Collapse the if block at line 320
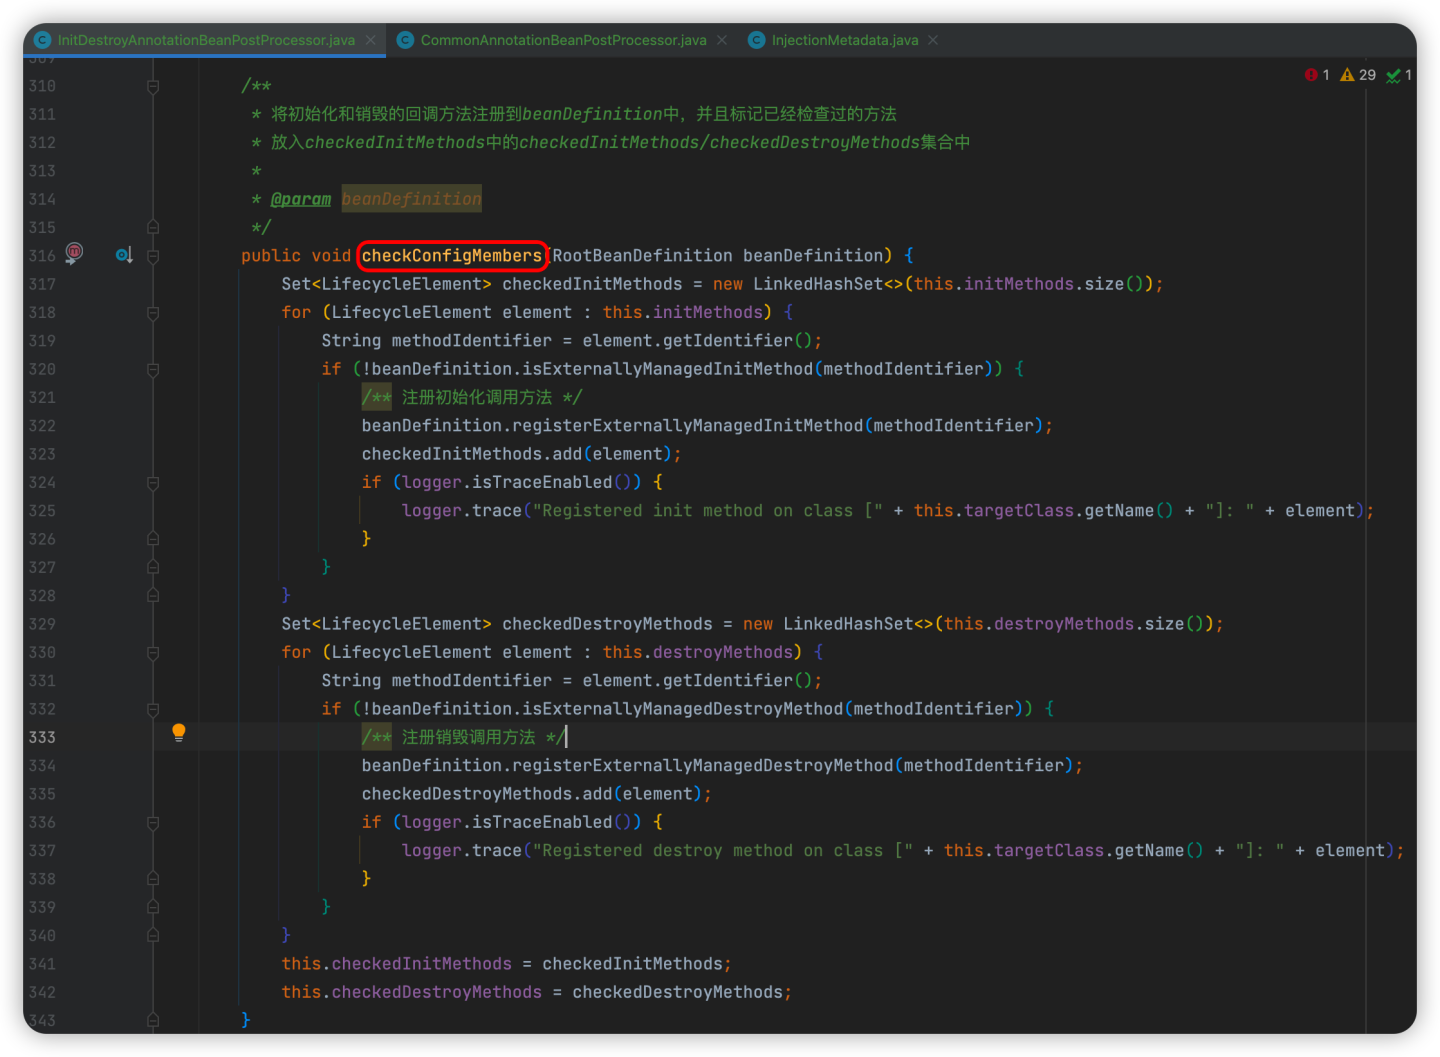 pyautogui.click(x=153, y=370)
